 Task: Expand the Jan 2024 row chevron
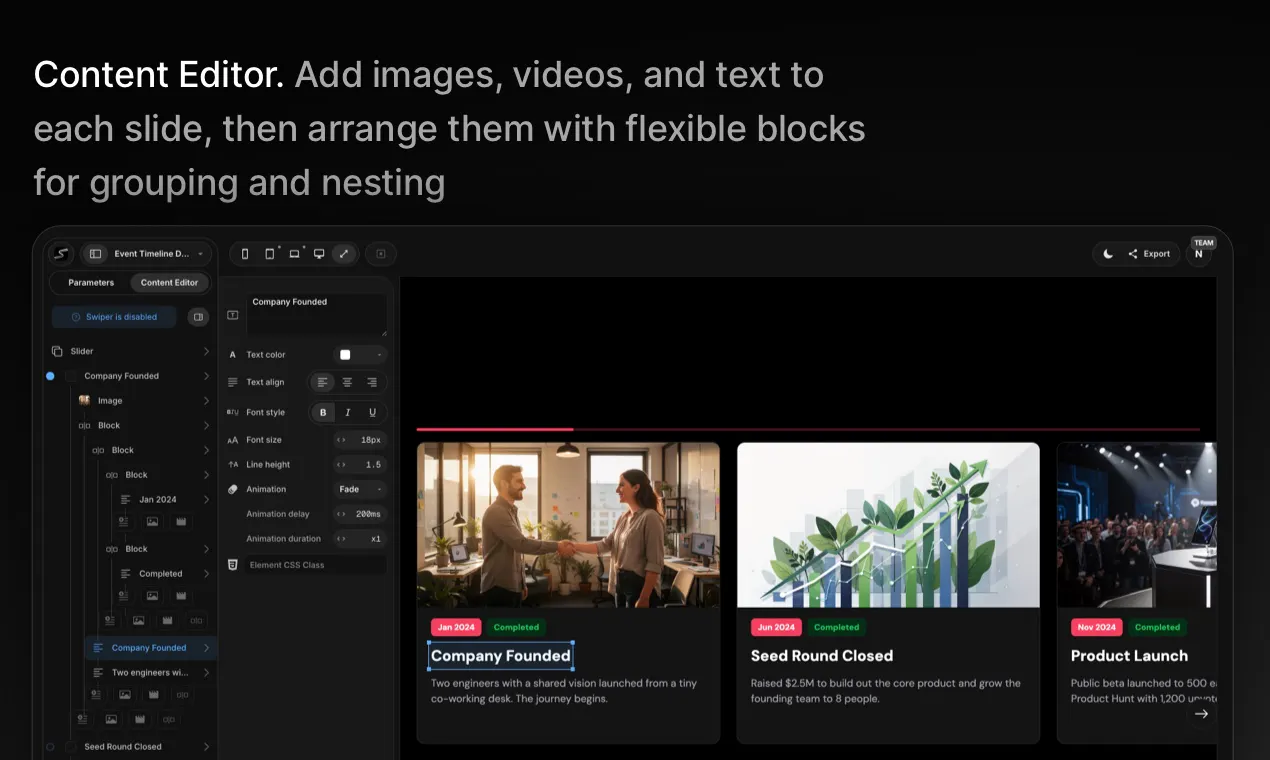(x=206, y=499)
